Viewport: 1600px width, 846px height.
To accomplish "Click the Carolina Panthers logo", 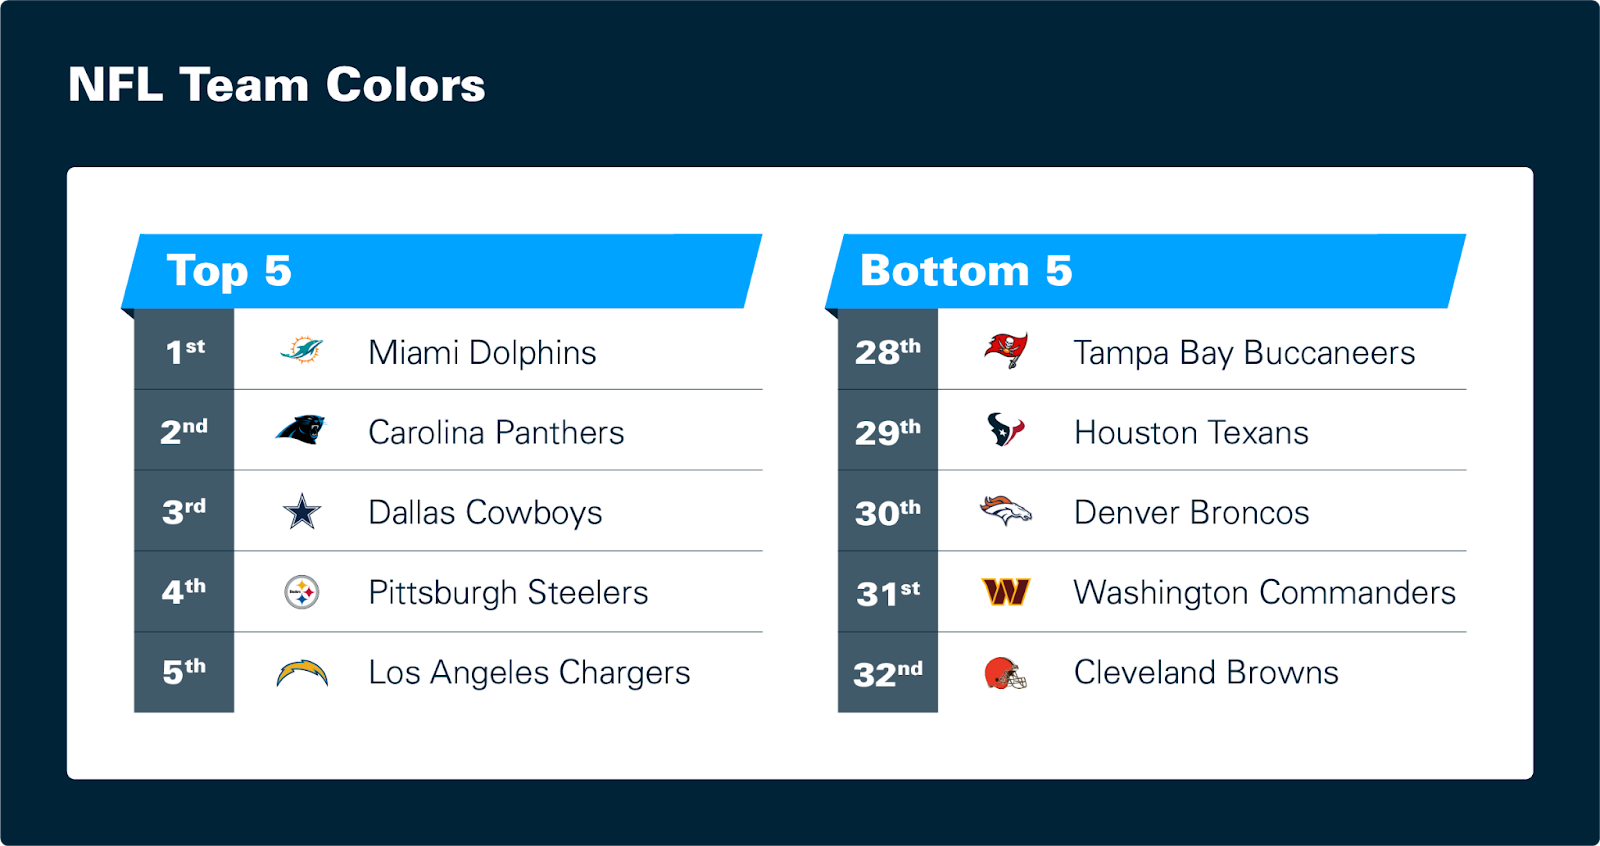I will click(x=301, y=430).
